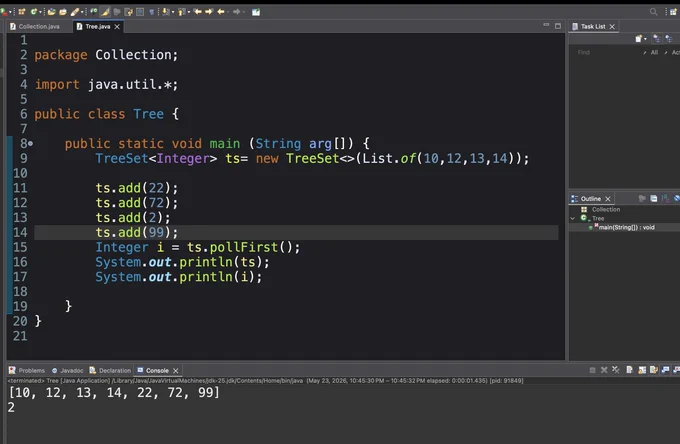Toggle Task List Categorized presentation icon
The height and width of the screenshot is (444, 680).
tap(657, 39)
